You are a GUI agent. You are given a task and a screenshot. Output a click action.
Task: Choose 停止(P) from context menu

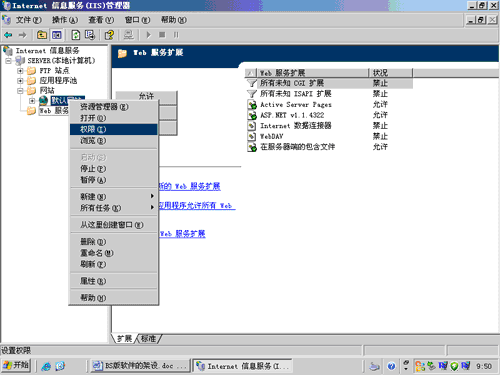tap(113, 169)
